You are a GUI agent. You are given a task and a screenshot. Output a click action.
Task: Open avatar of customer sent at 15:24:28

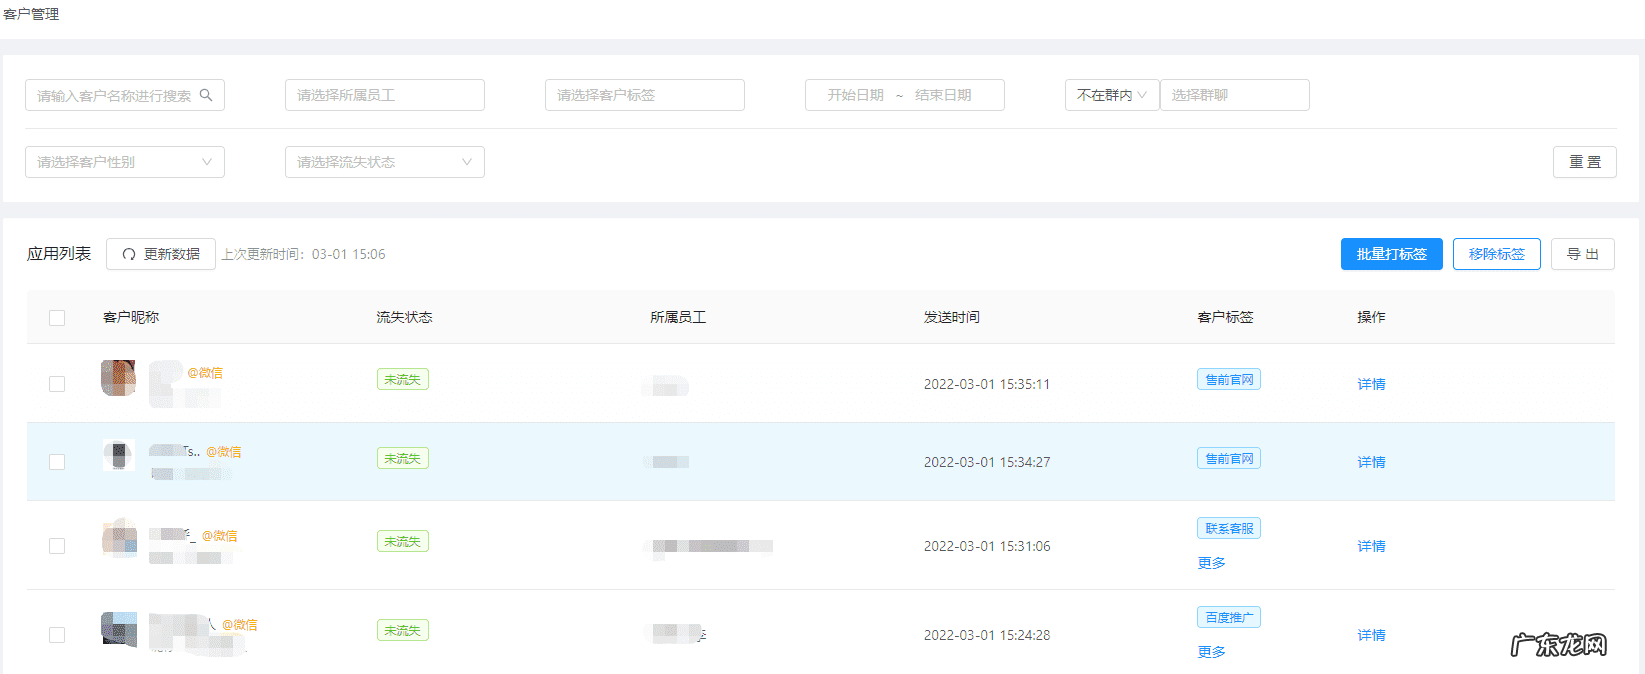click(x=119, y=629)
